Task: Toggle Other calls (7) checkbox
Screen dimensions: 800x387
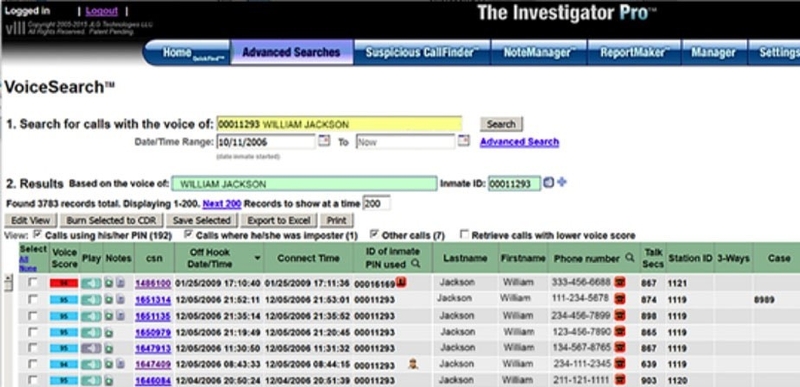Action: click(374, 235)
